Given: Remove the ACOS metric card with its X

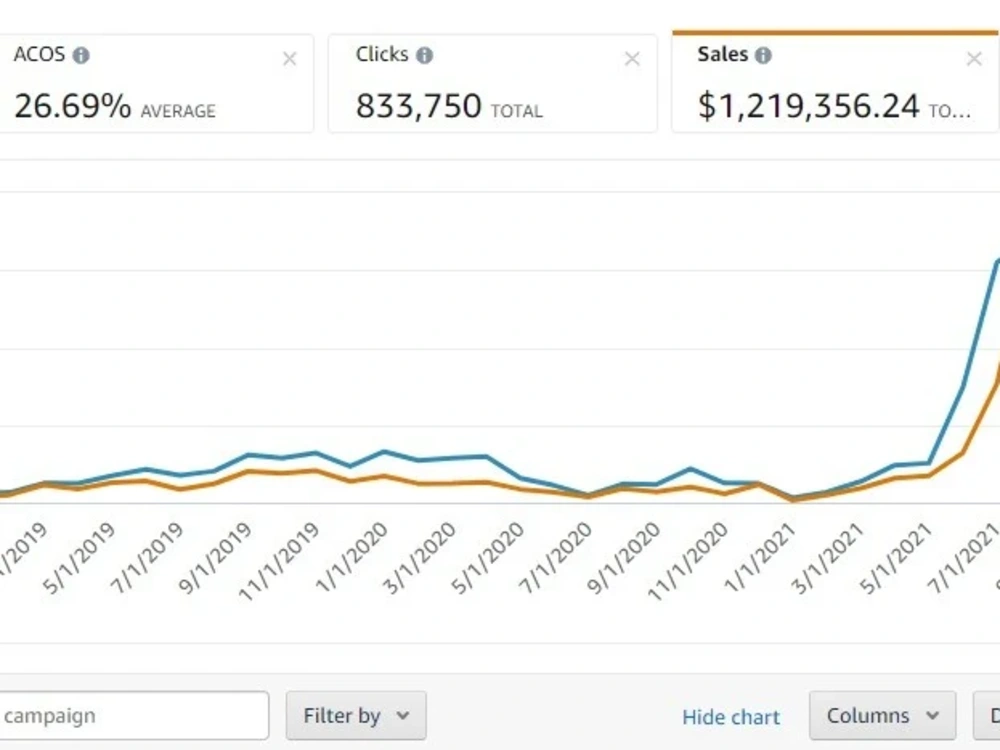Looking at the screenshot, I should tap(289, 59).
